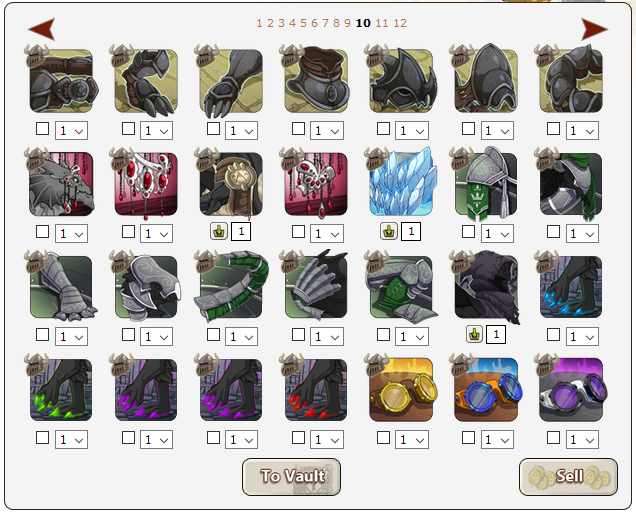Expand quantity dropdown under the top hat item
The width and height of the screenshot is (636, 512).
click(x=327, y=130)
